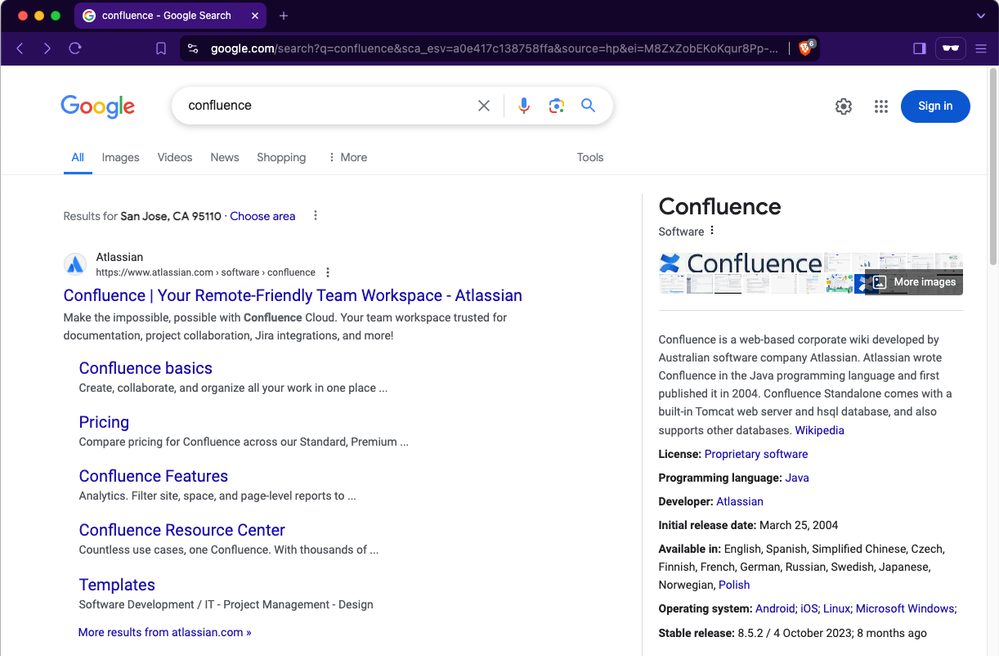
Task: Clear the search box text
Action: pyautogui.click(x=484, y=106)
